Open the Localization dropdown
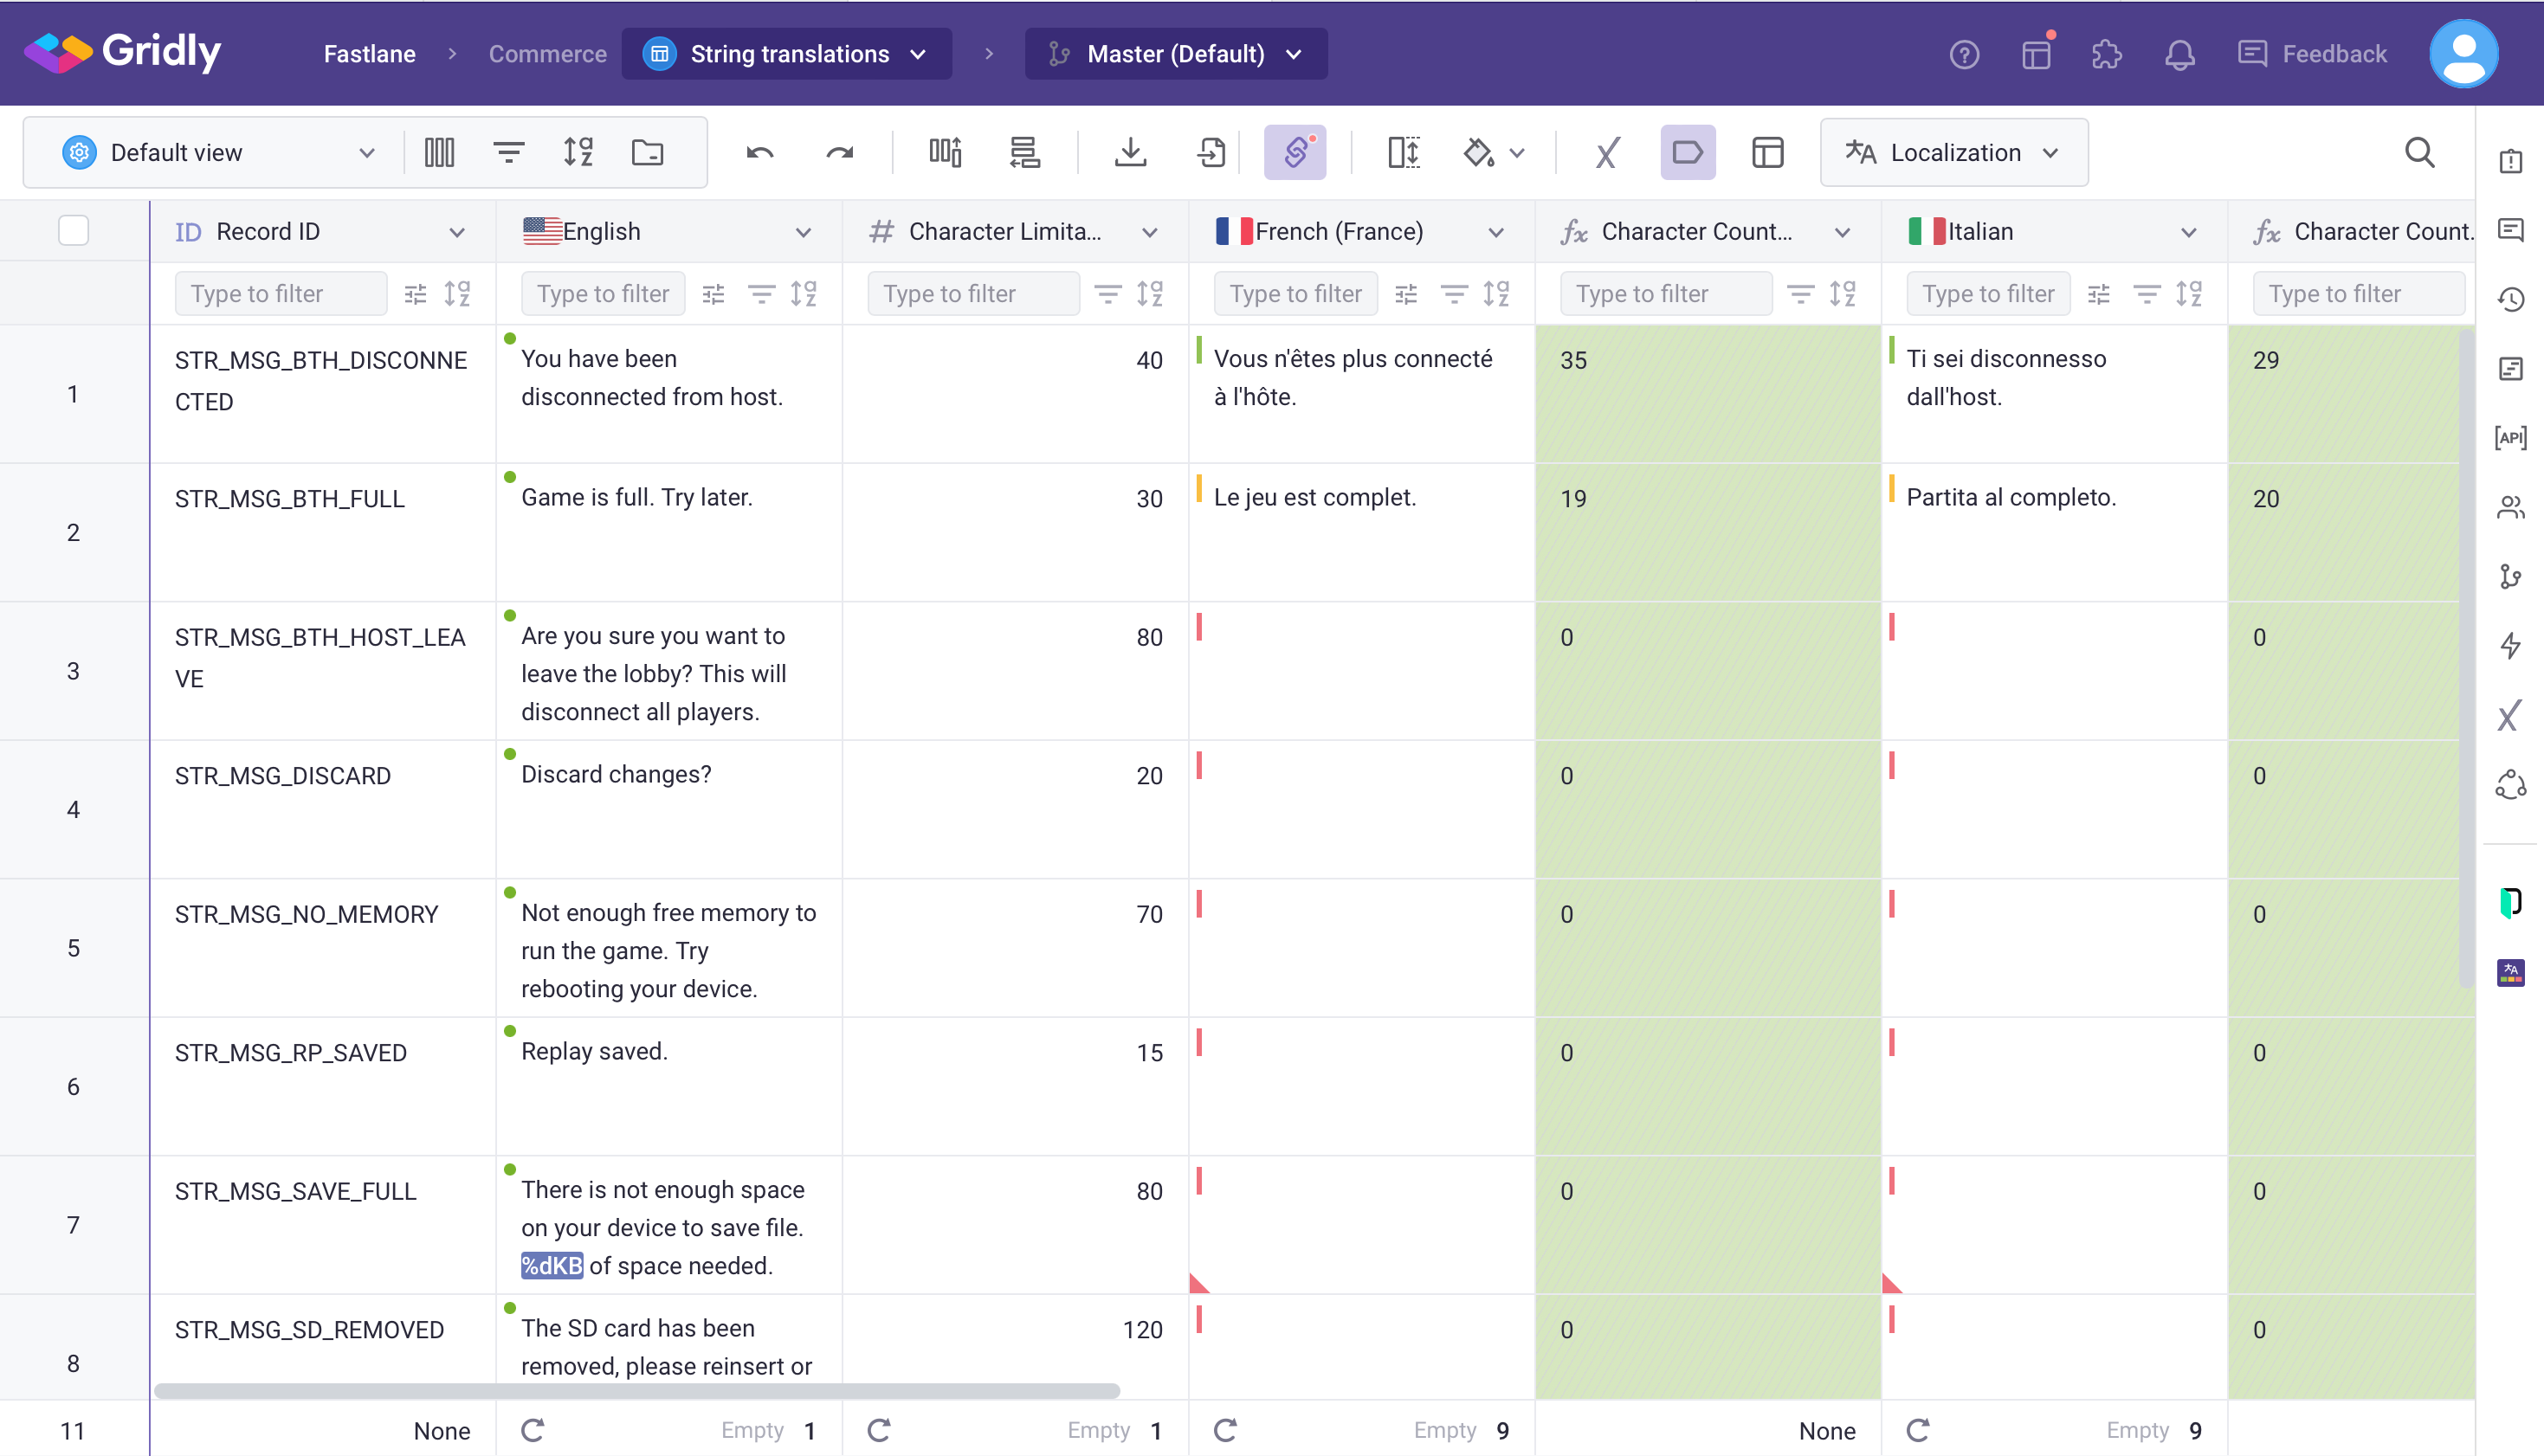The width and height of the screenshot is (2544, 1456). click(1953, 153)
